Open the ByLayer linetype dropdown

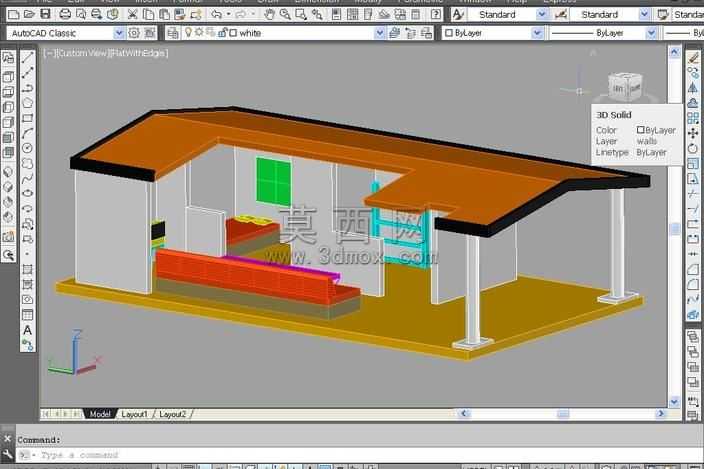(x=651, y=33)
